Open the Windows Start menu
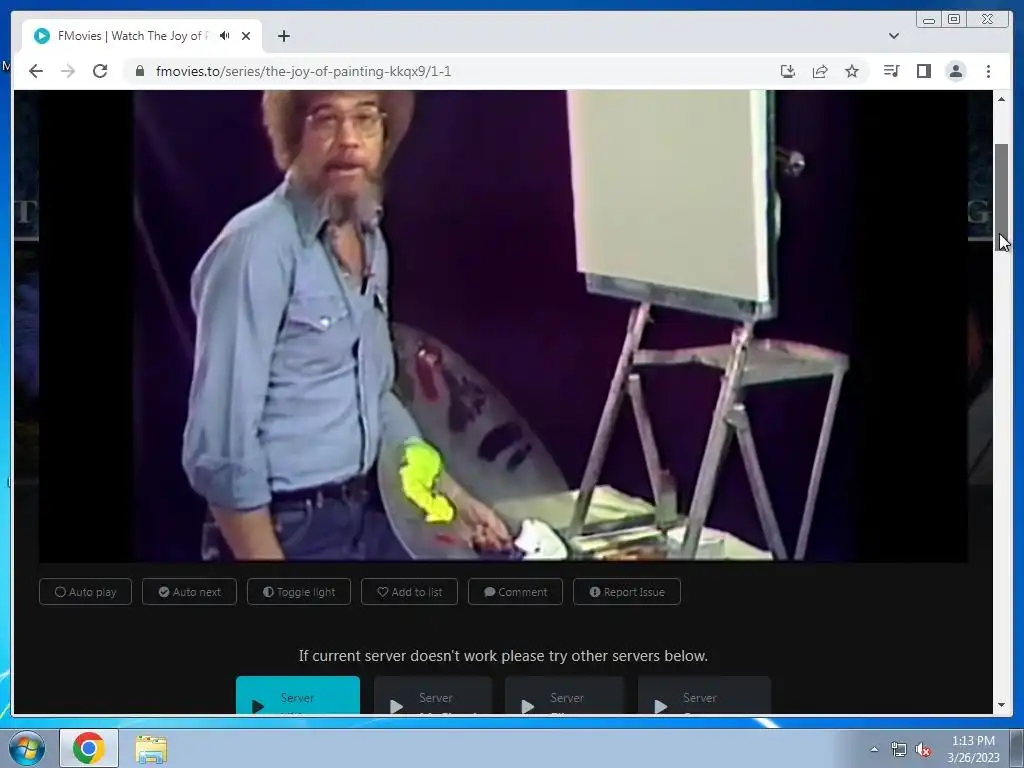This screenshot has height=768, width=1024. (26, 748)
